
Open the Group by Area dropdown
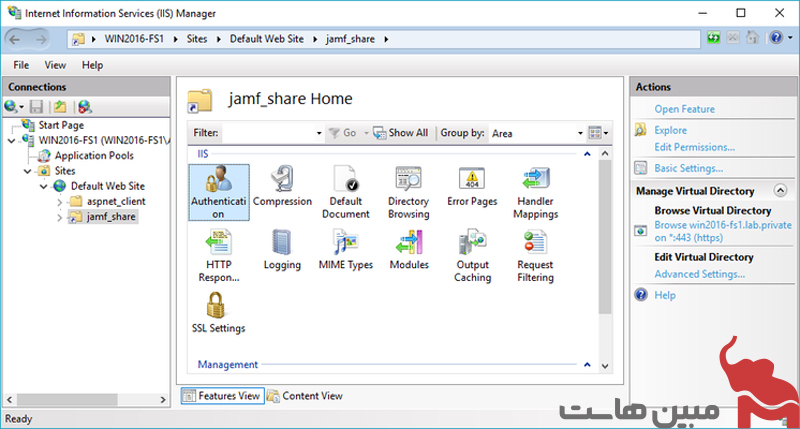pyautogui.click(x=580, y=133)
